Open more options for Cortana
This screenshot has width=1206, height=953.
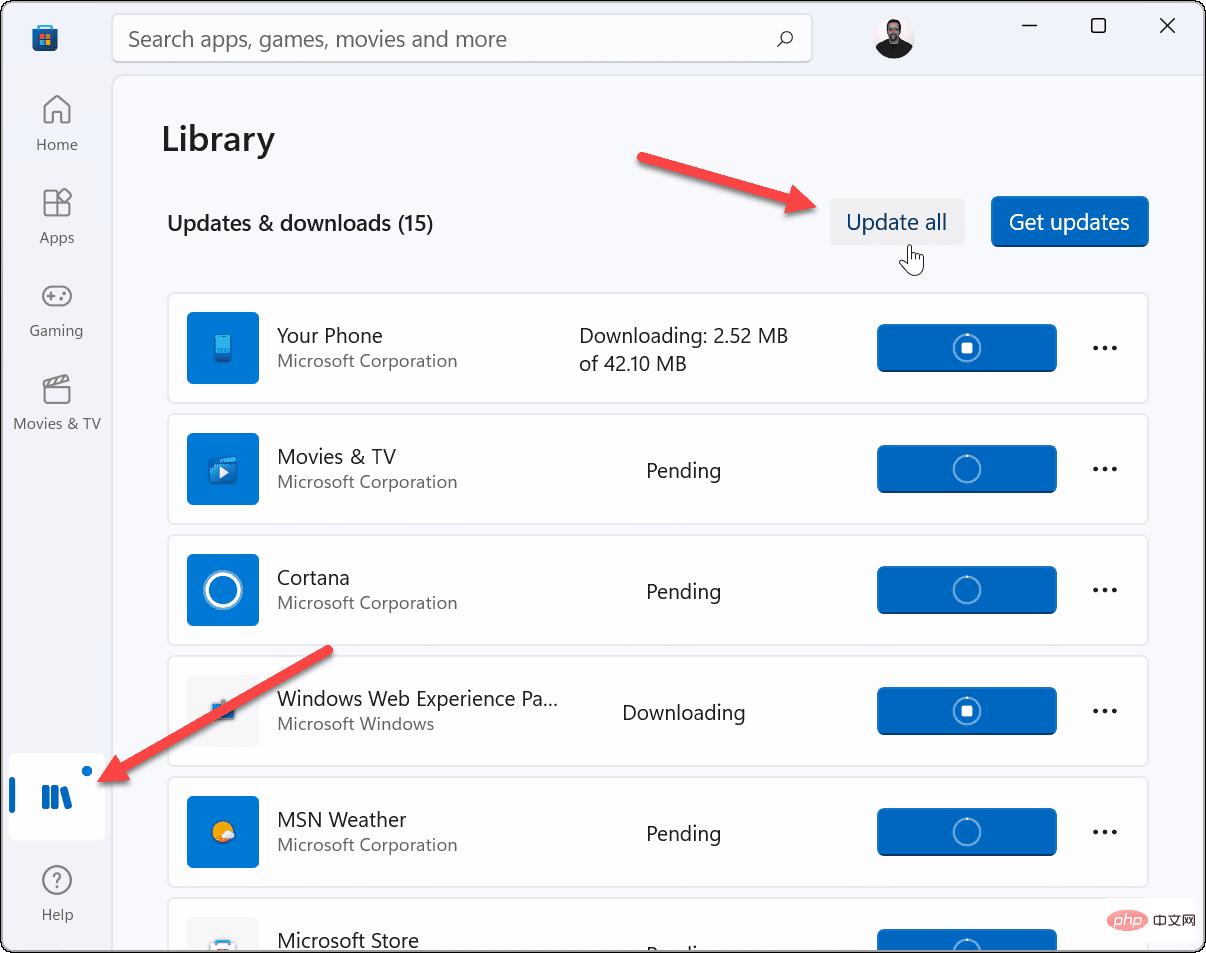(1105, 590)
